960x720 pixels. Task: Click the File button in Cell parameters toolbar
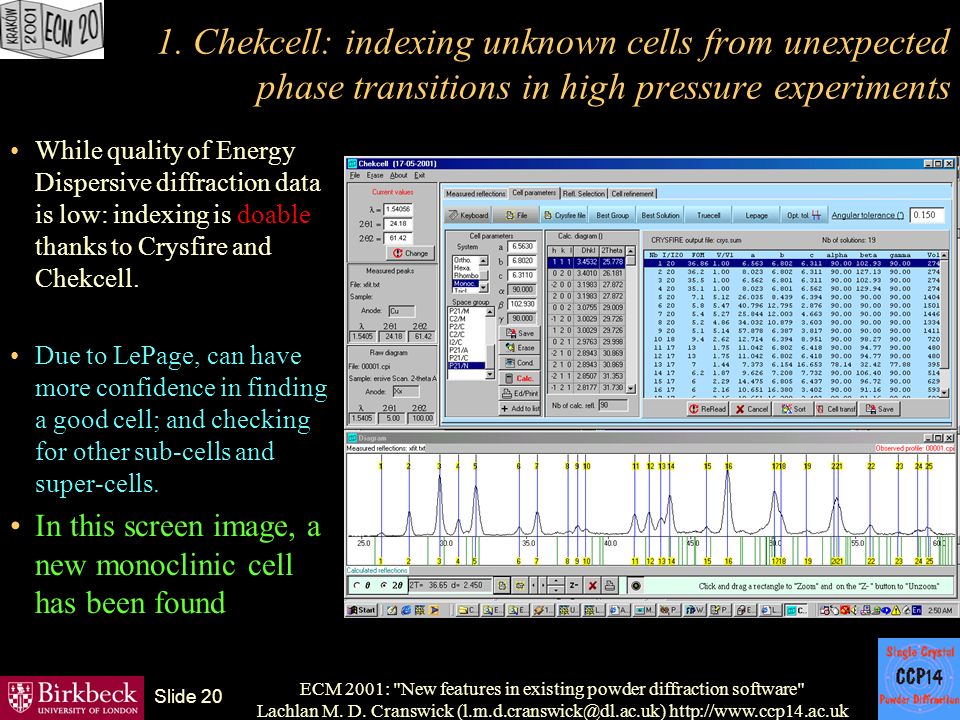[x=516, y=216]
